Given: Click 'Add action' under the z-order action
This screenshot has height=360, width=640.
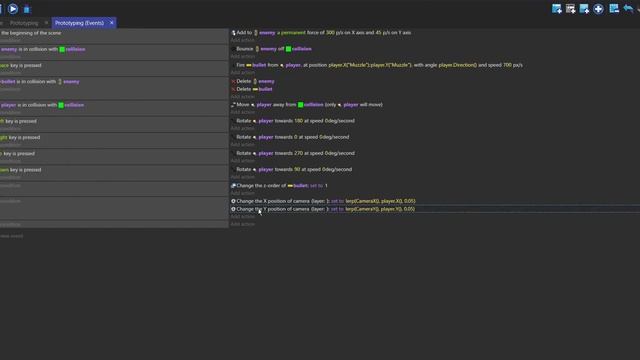Looking at the screenshot, I should click(x=242, y=193).
